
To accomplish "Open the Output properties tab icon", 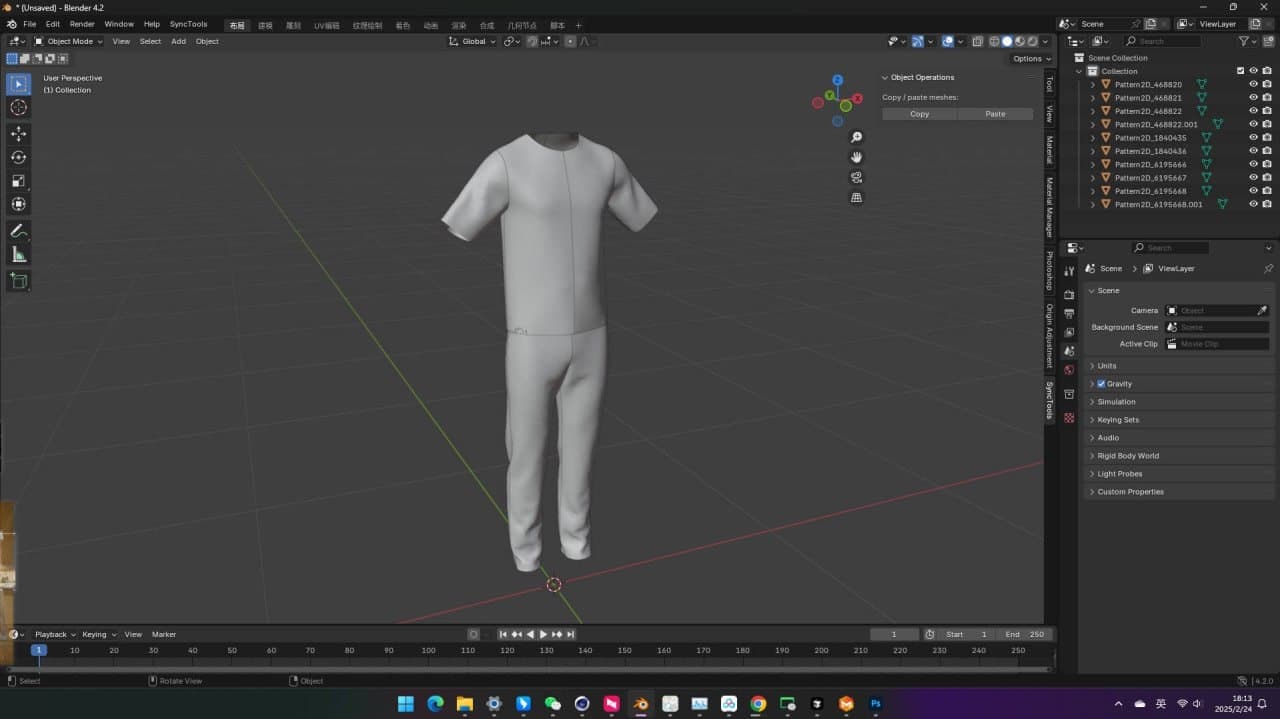I will tap(1069, 314).
